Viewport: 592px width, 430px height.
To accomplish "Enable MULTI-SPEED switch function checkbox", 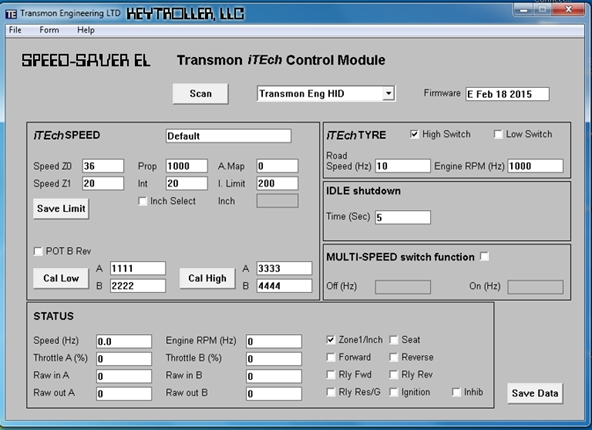I will coord(484,257).
